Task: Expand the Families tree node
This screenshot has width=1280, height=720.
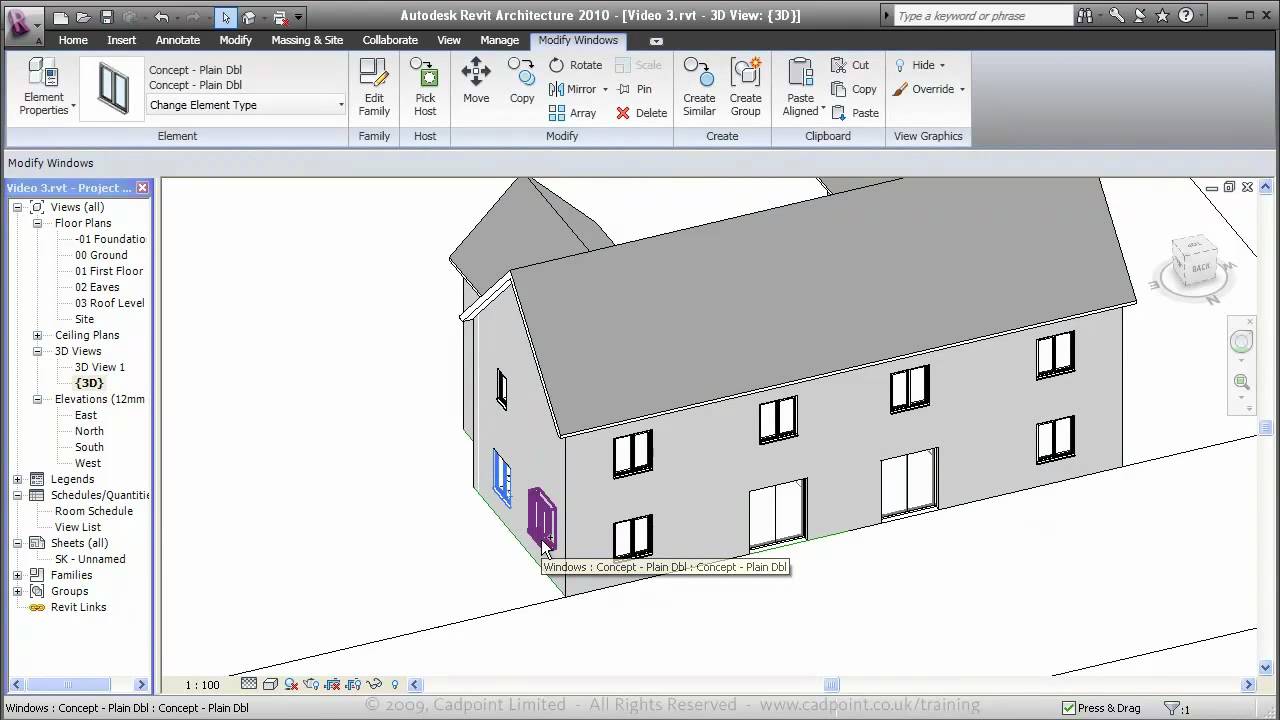Action: (x=17, y=575)
